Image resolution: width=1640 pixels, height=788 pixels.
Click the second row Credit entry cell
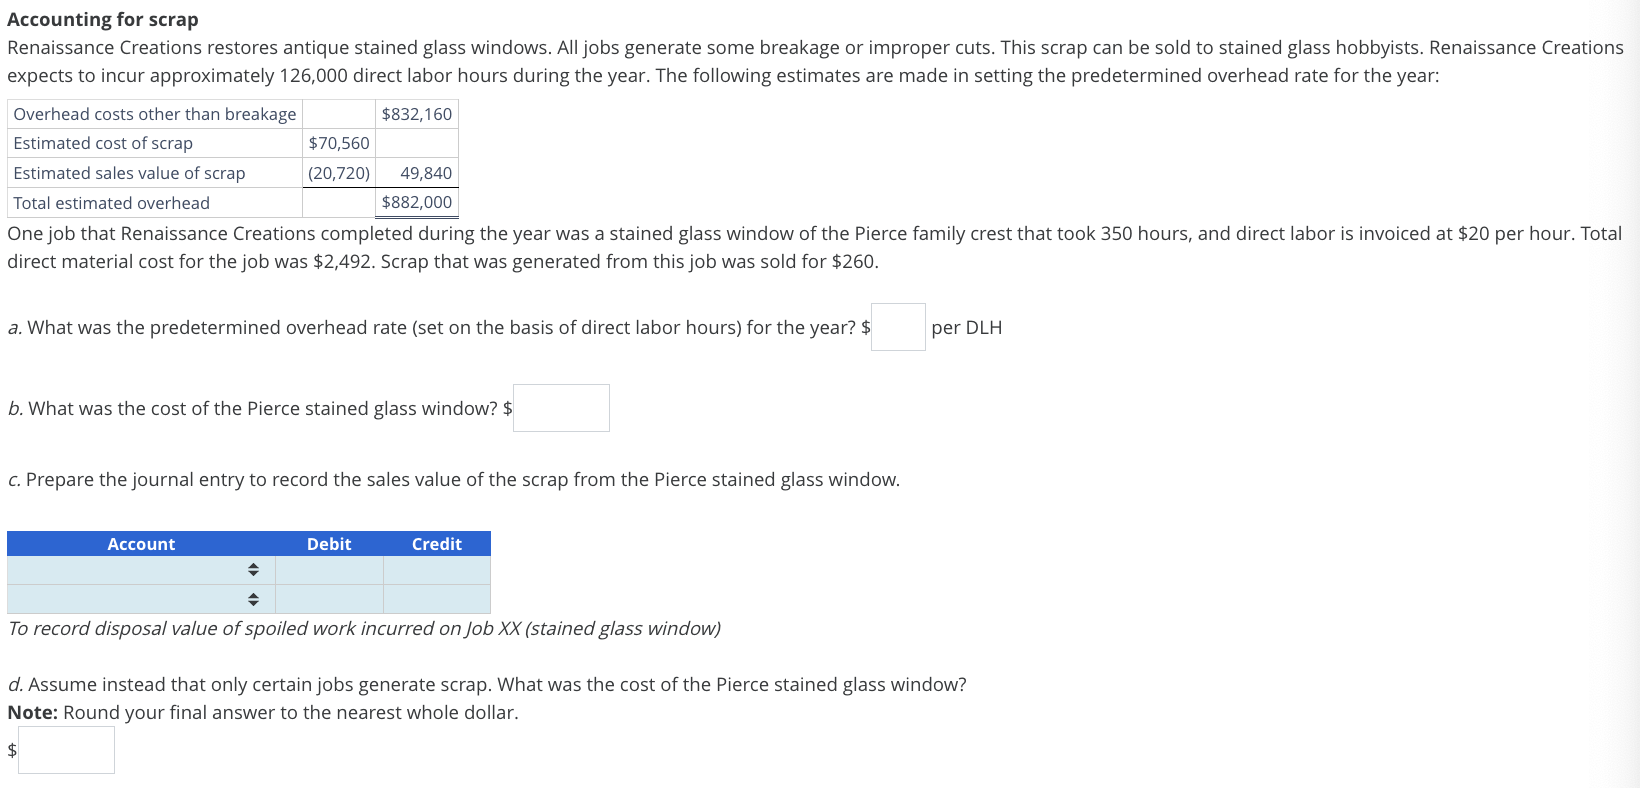[436, 599]
